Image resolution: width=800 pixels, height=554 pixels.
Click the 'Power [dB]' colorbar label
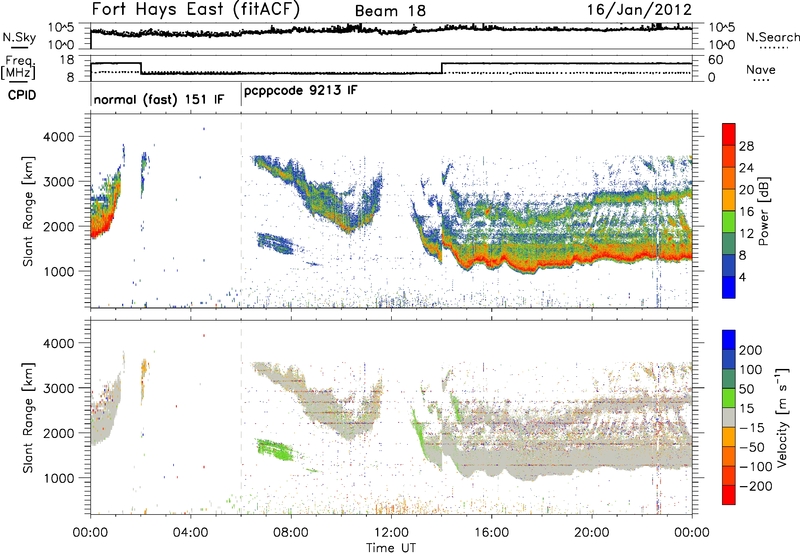pyautogui.click(x=763, y=211)
